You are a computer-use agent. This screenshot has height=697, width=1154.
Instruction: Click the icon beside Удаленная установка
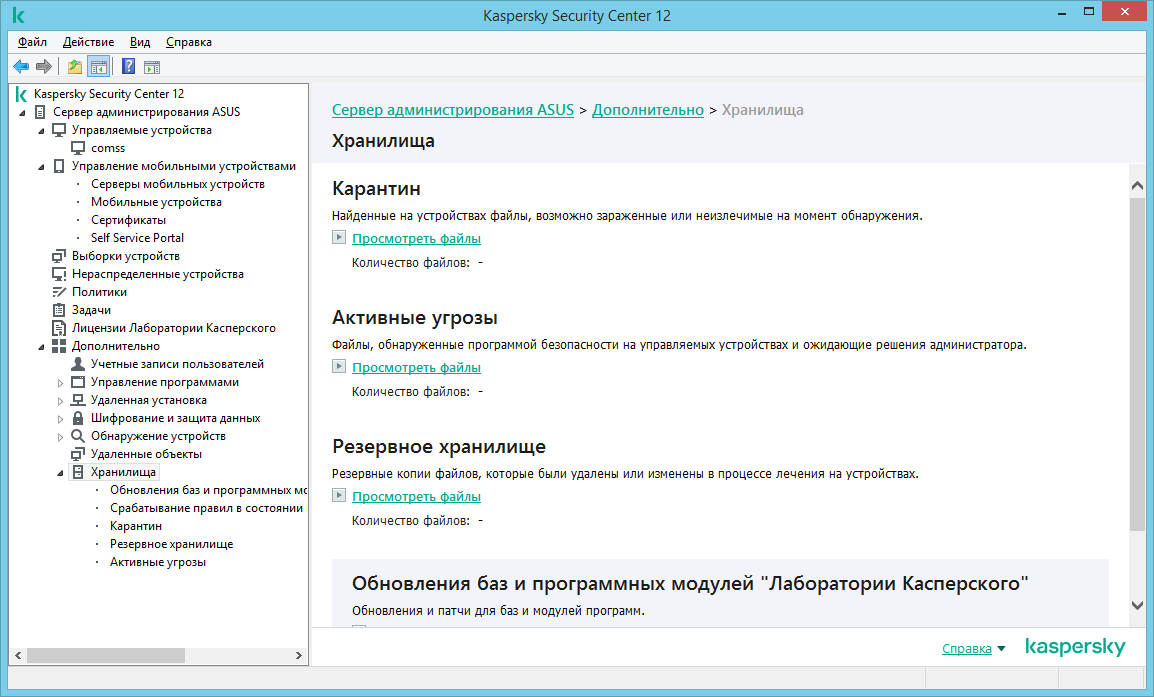pos(78,400)
